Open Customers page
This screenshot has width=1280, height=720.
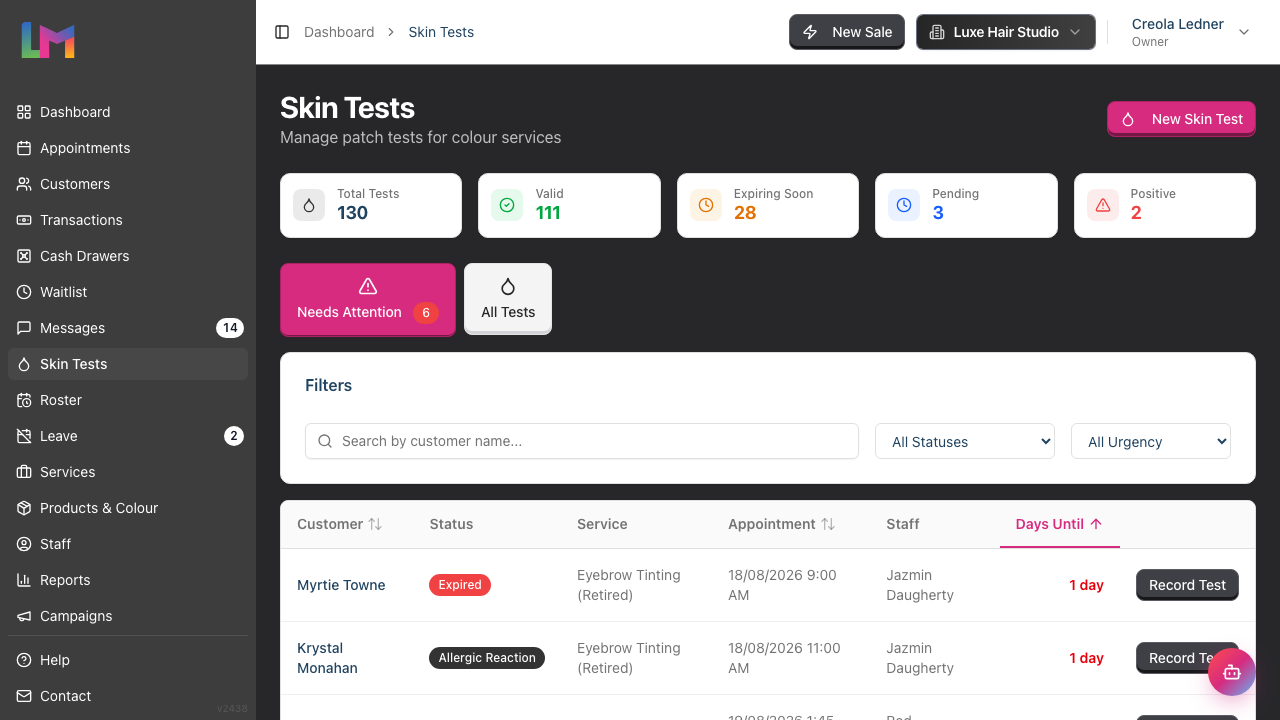(128, 184)
